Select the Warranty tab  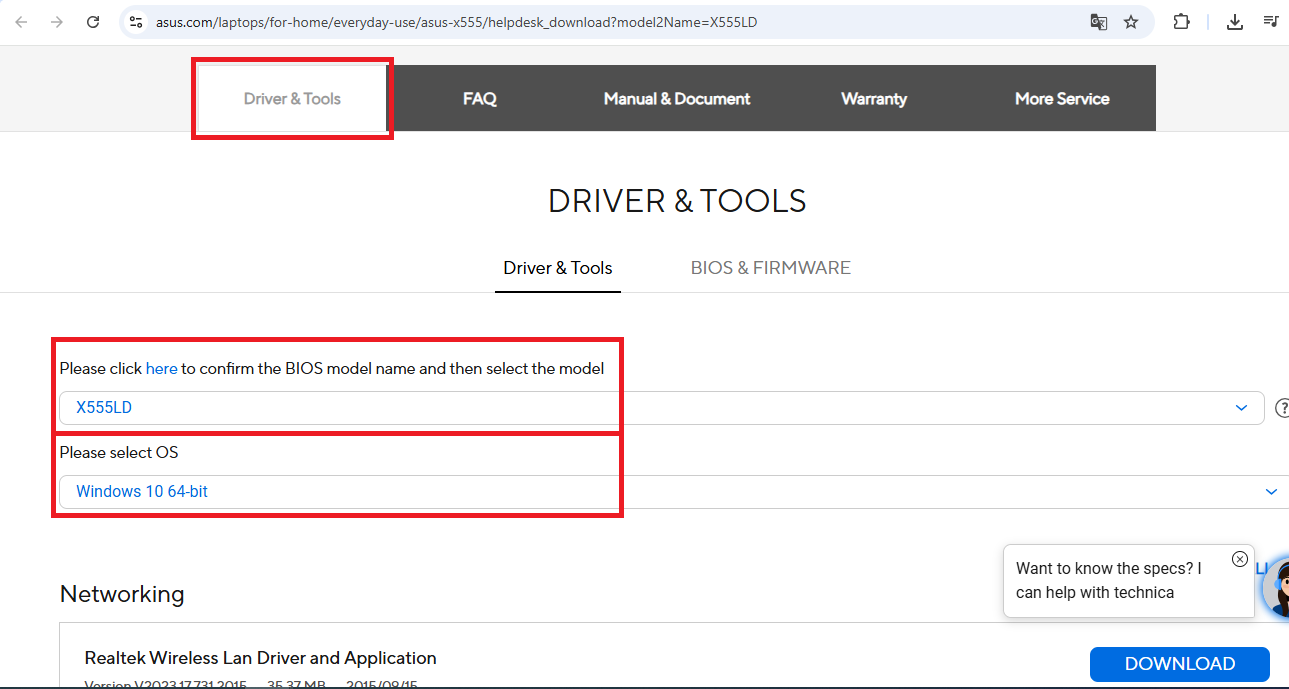pos(874,99)
